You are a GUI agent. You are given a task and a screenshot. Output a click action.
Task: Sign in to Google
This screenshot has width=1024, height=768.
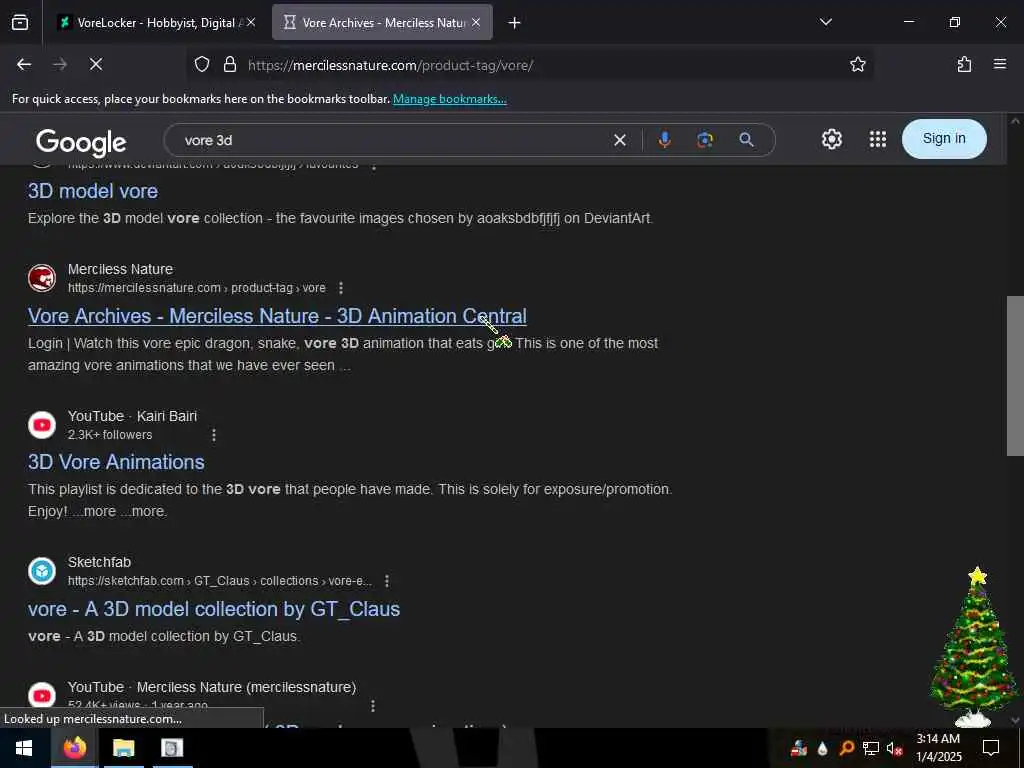(x=944, y=138)
